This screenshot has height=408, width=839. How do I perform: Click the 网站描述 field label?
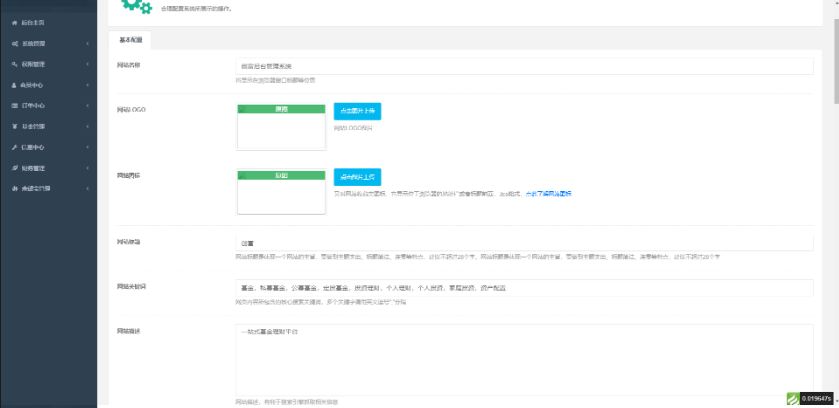pyautogui.click(x=128, y=331)
